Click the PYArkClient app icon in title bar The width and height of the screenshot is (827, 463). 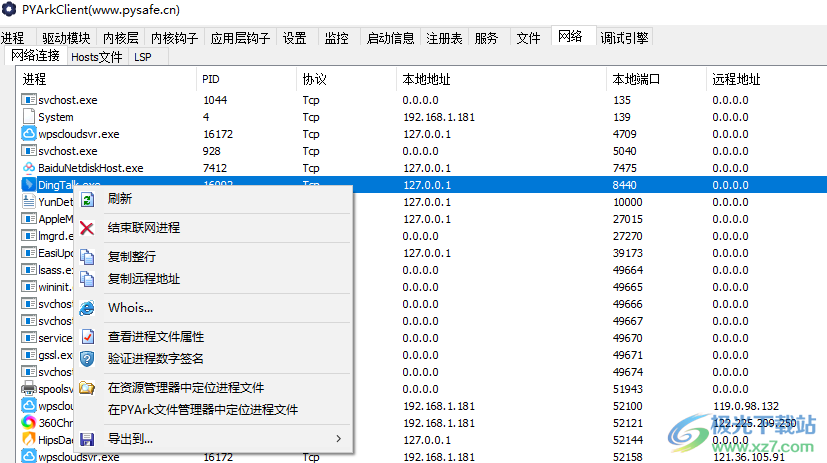click(9, 9)
